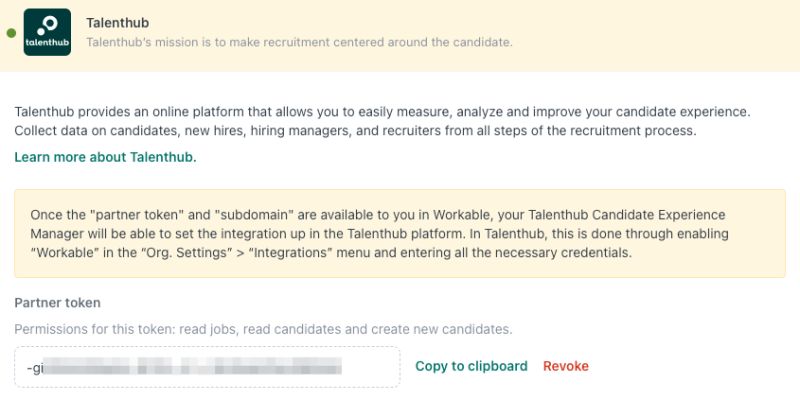Focus the partner token input field
The height and width of the screenshot is (400, 800).
click(207, 368)
